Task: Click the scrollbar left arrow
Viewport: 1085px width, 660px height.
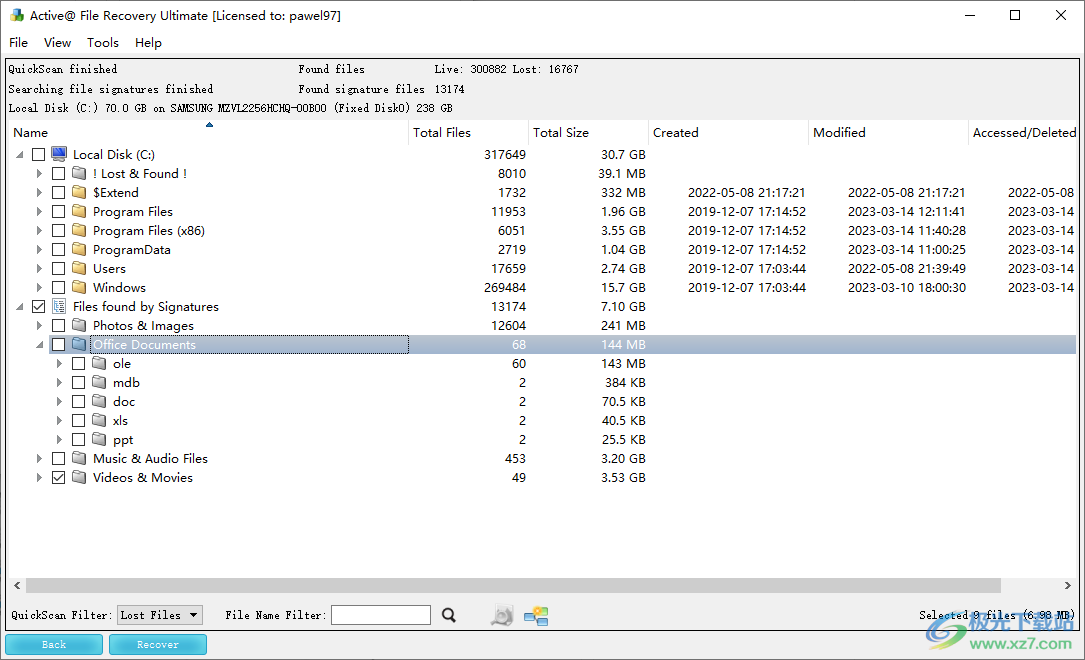Action: point(17,585)
